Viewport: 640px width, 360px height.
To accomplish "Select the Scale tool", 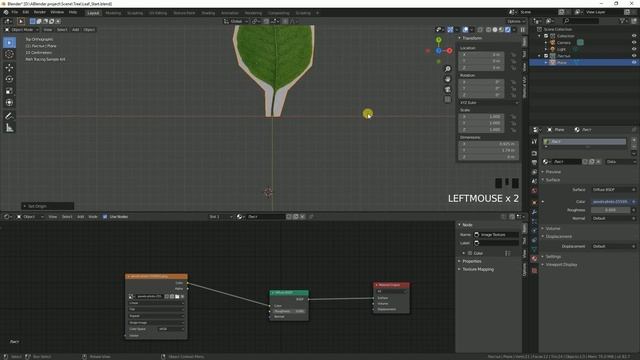I will click(x=9, y=91).
